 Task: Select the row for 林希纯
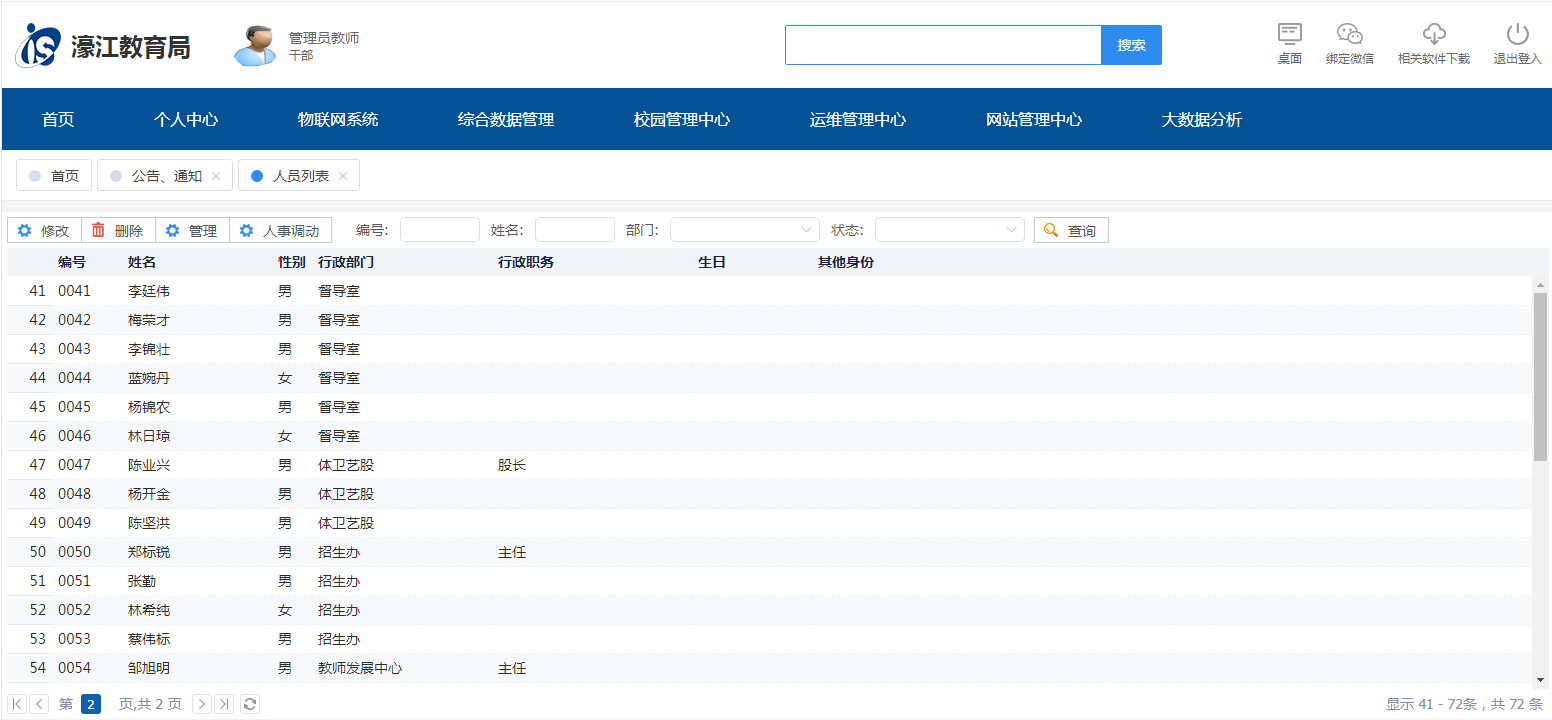(x=770, y=610)
